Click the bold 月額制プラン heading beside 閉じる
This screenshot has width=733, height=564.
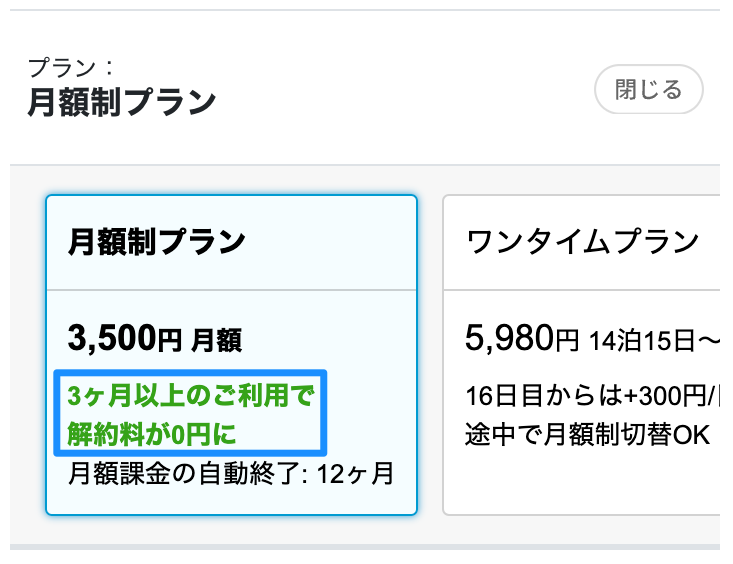pos(121,103)
